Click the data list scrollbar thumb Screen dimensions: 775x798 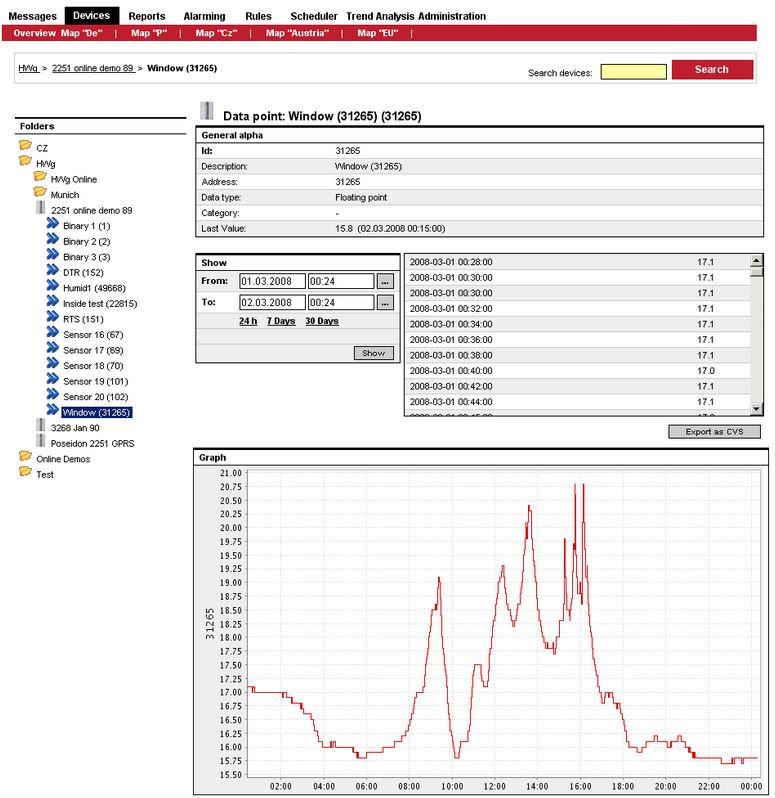(x=756, y=271)
